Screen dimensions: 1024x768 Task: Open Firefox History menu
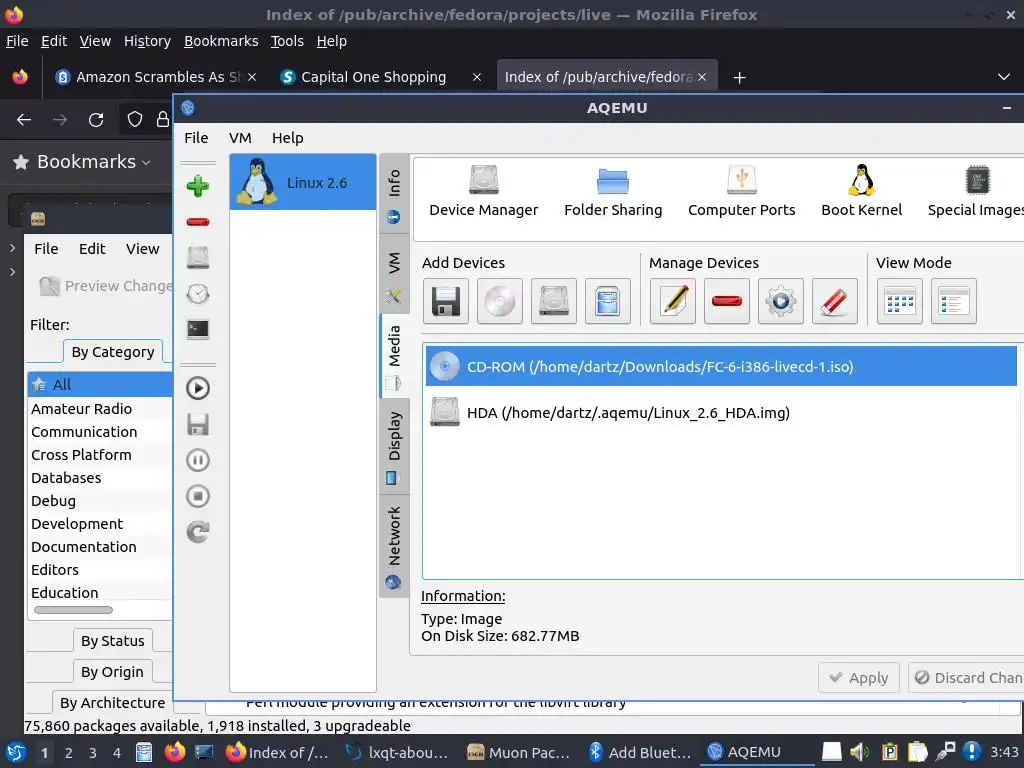click(x=147, y=41)
